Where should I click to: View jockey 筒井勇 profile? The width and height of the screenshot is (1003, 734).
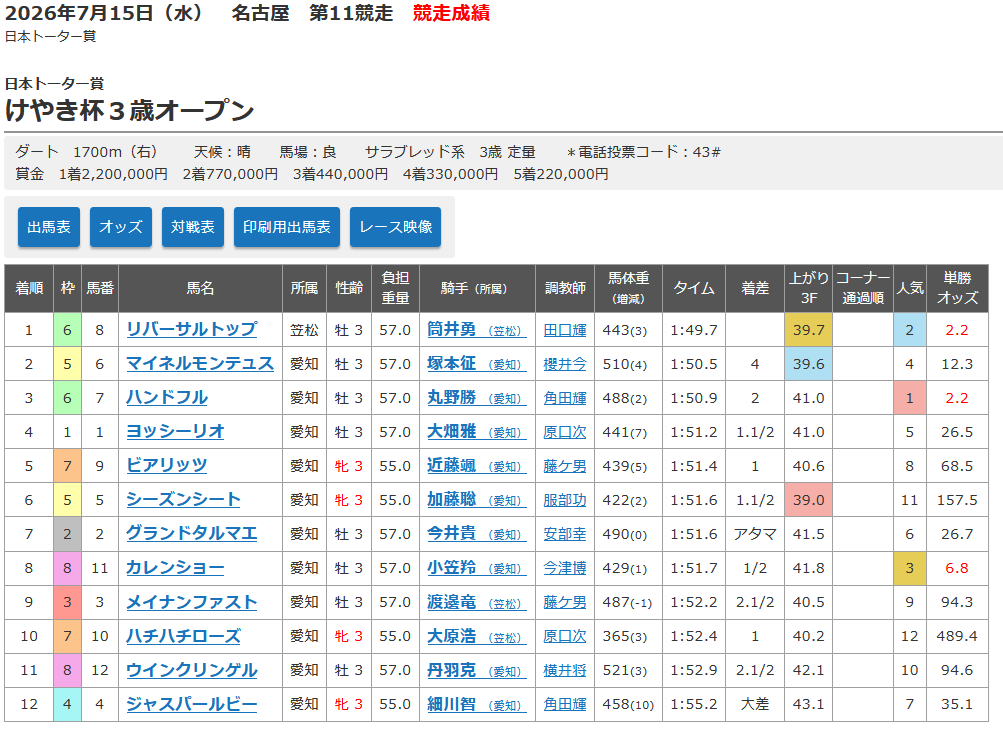[477, 330]
